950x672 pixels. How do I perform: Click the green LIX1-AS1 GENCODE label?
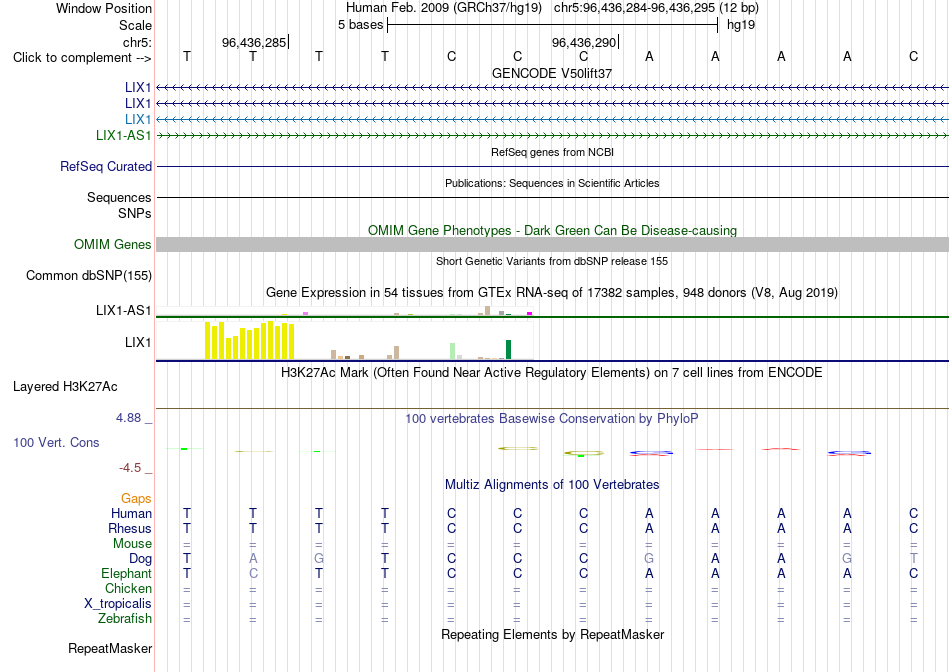(124, 135)
